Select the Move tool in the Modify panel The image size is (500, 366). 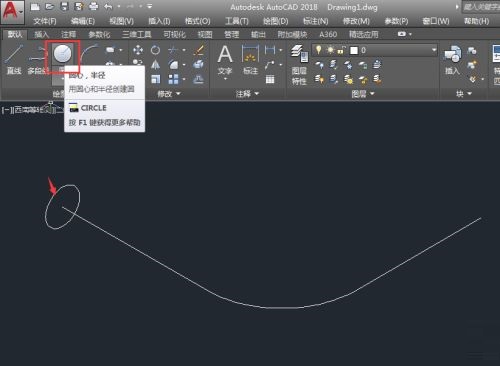pyautogui.click(x=138, y=50)
